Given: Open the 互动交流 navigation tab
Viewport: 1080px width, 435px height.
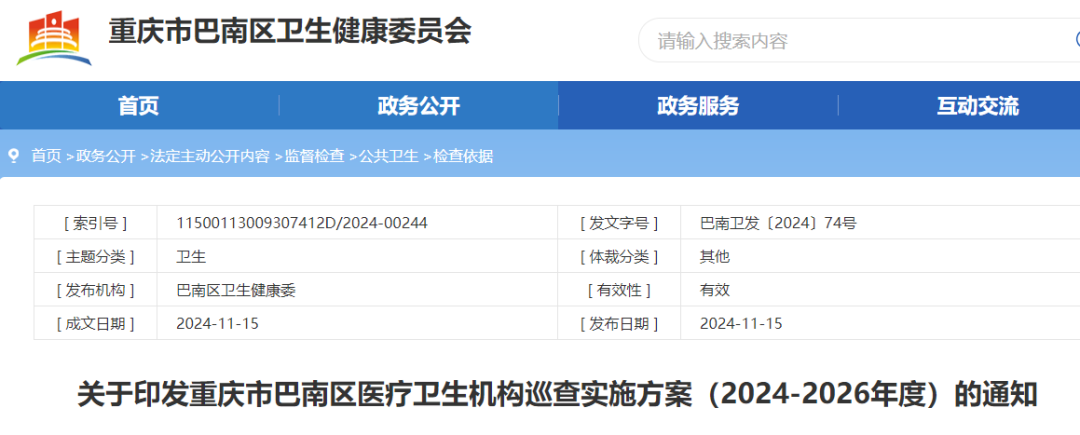Looking at the screenshot, I should pyautogui.click(x=977, y=106).
